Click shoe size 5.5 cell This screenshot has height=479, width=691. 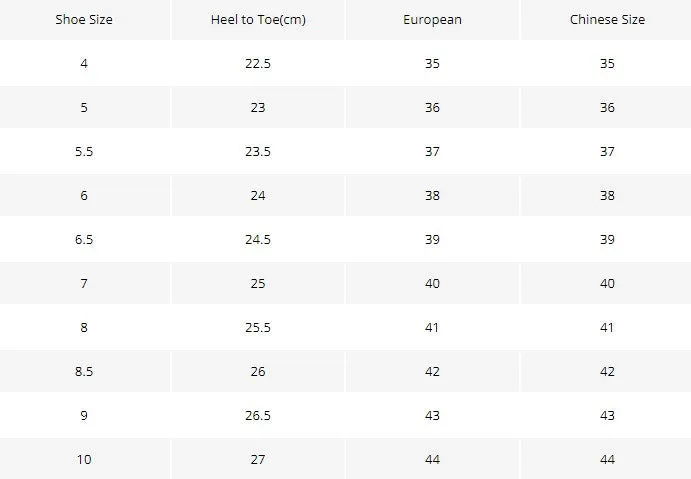point(84,152)
